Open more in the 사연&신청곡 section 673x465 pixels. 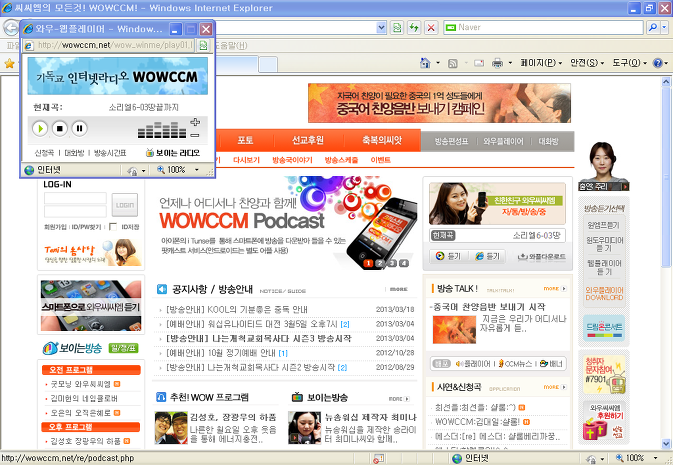pyautogui.click(x=555, y=387)
